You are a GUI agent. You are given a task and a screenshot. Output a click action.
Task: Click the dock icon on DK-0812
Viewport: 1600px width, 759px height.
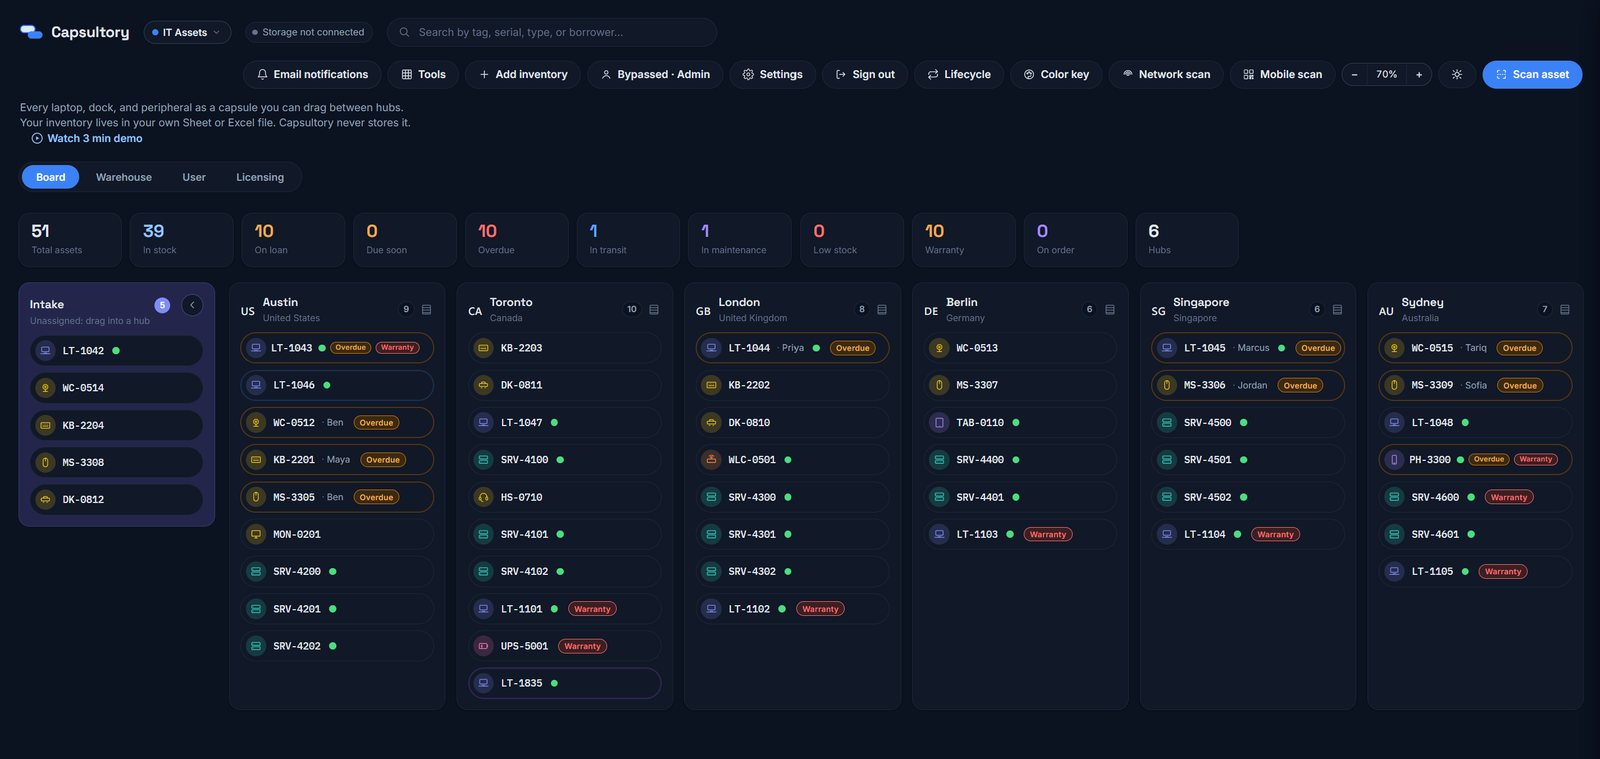(x=45, y=500)
